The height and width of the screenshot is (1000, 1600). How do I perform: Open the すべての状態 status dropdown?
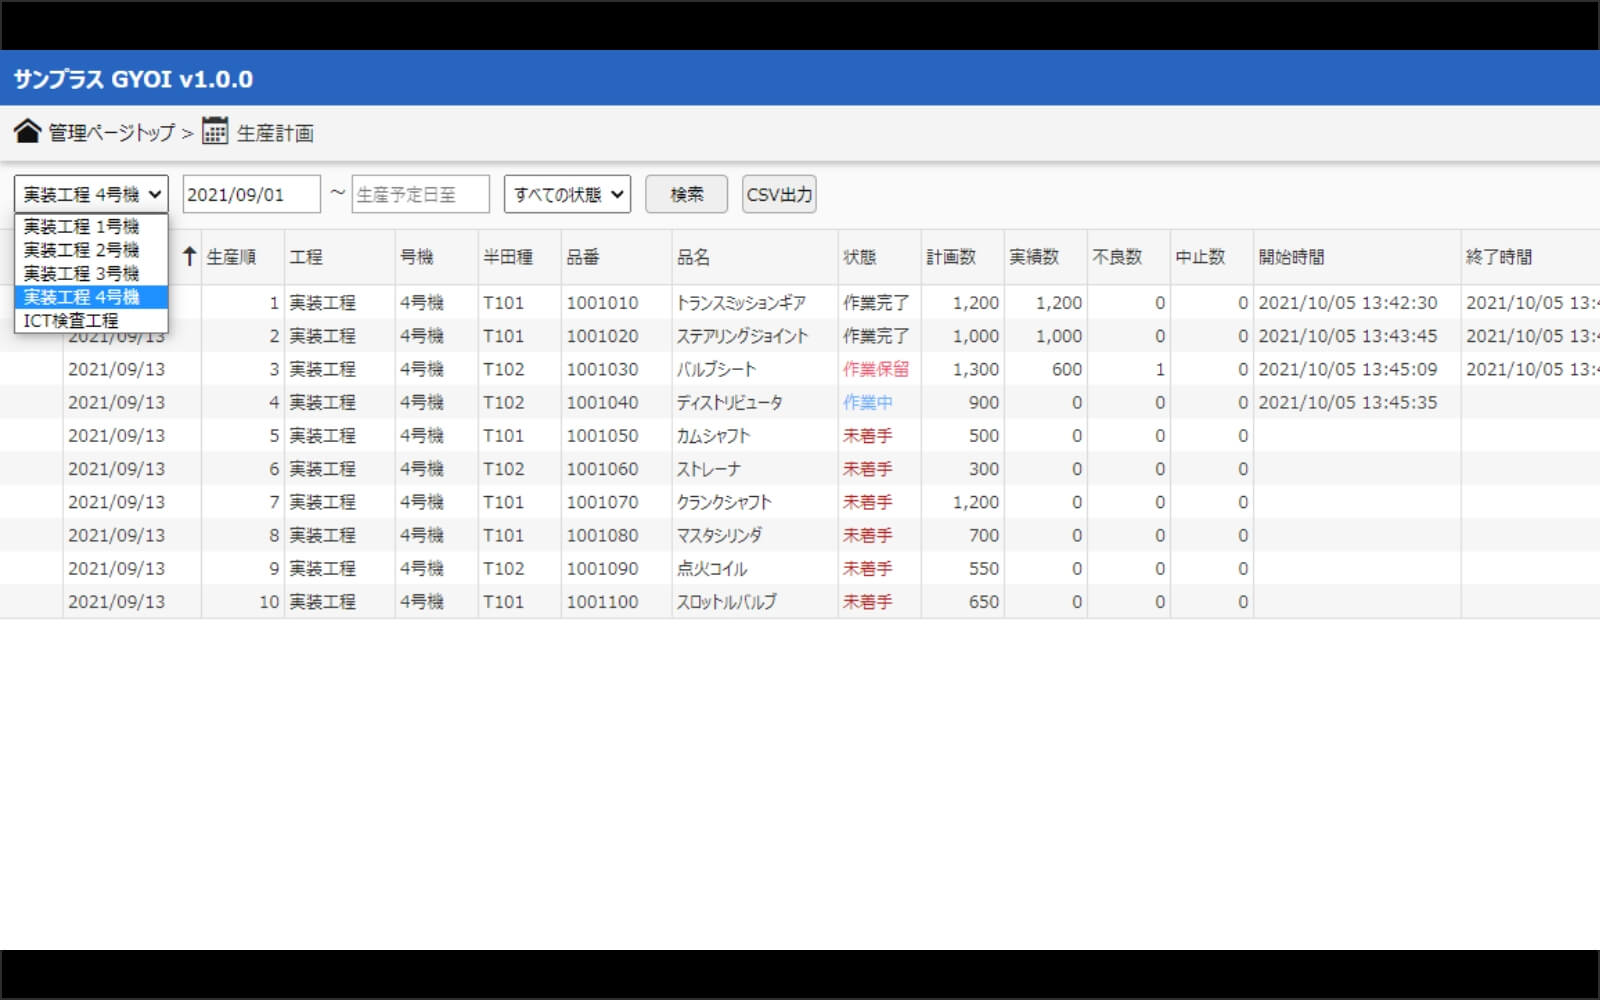567,194
